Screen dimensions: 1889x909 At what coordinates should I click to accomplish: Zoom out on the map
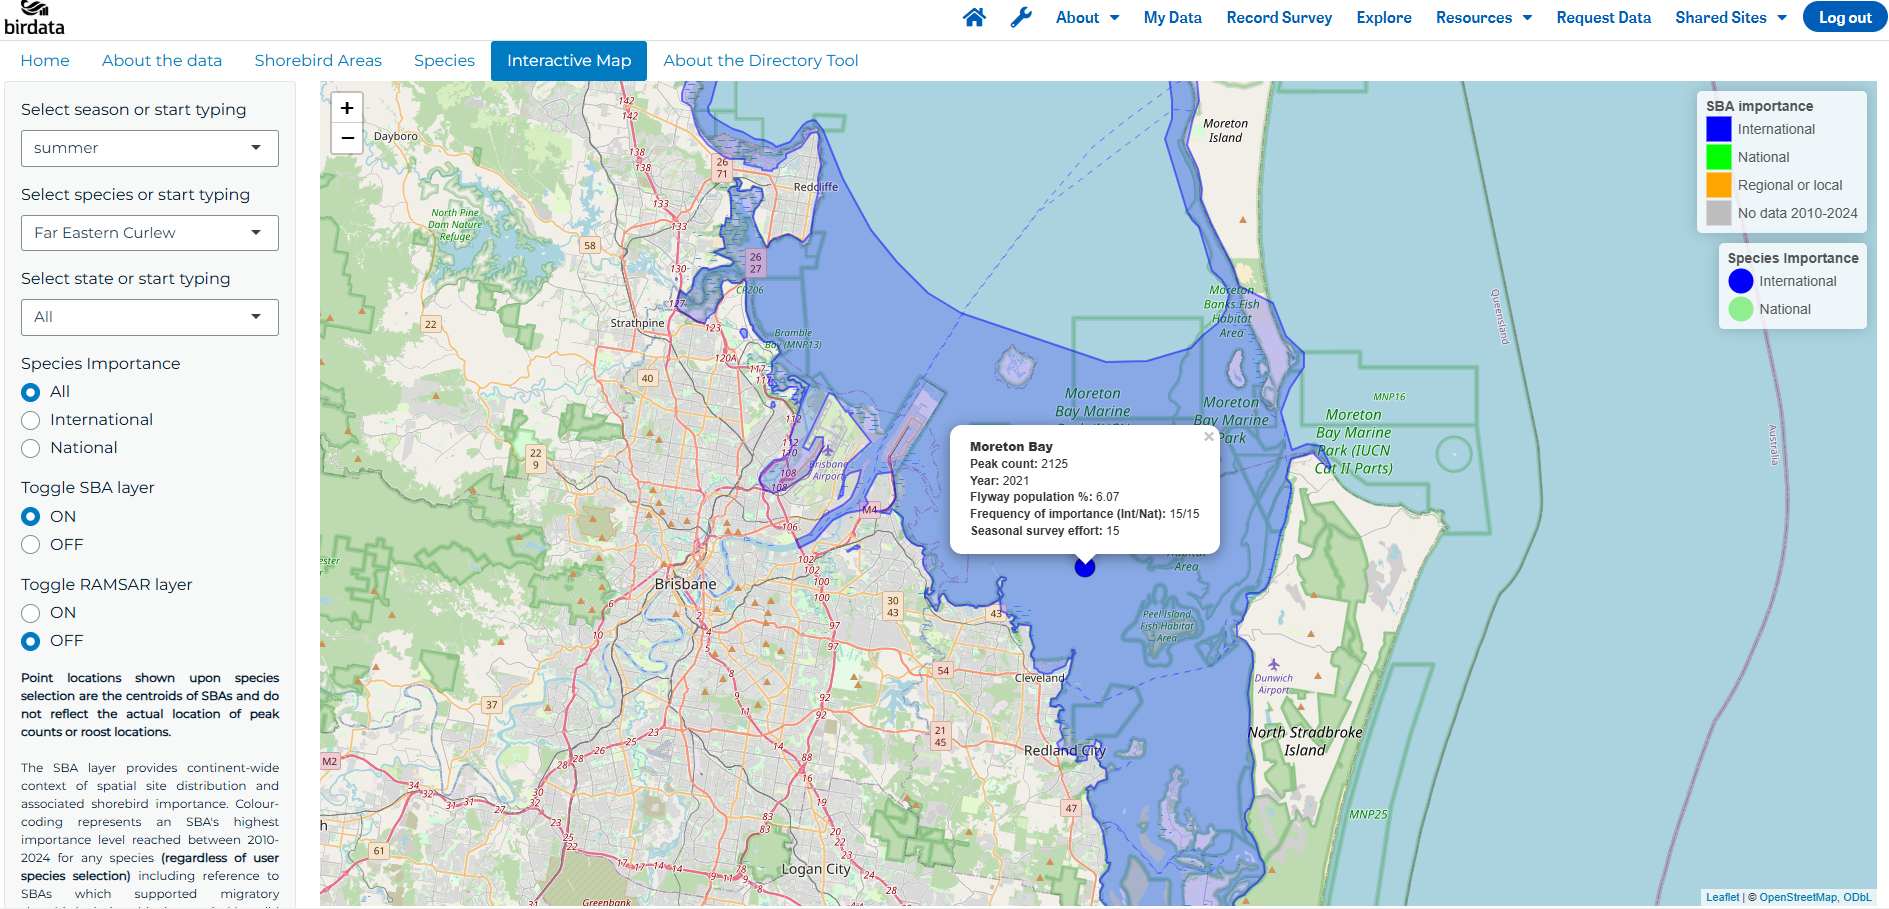pos(347,138)
